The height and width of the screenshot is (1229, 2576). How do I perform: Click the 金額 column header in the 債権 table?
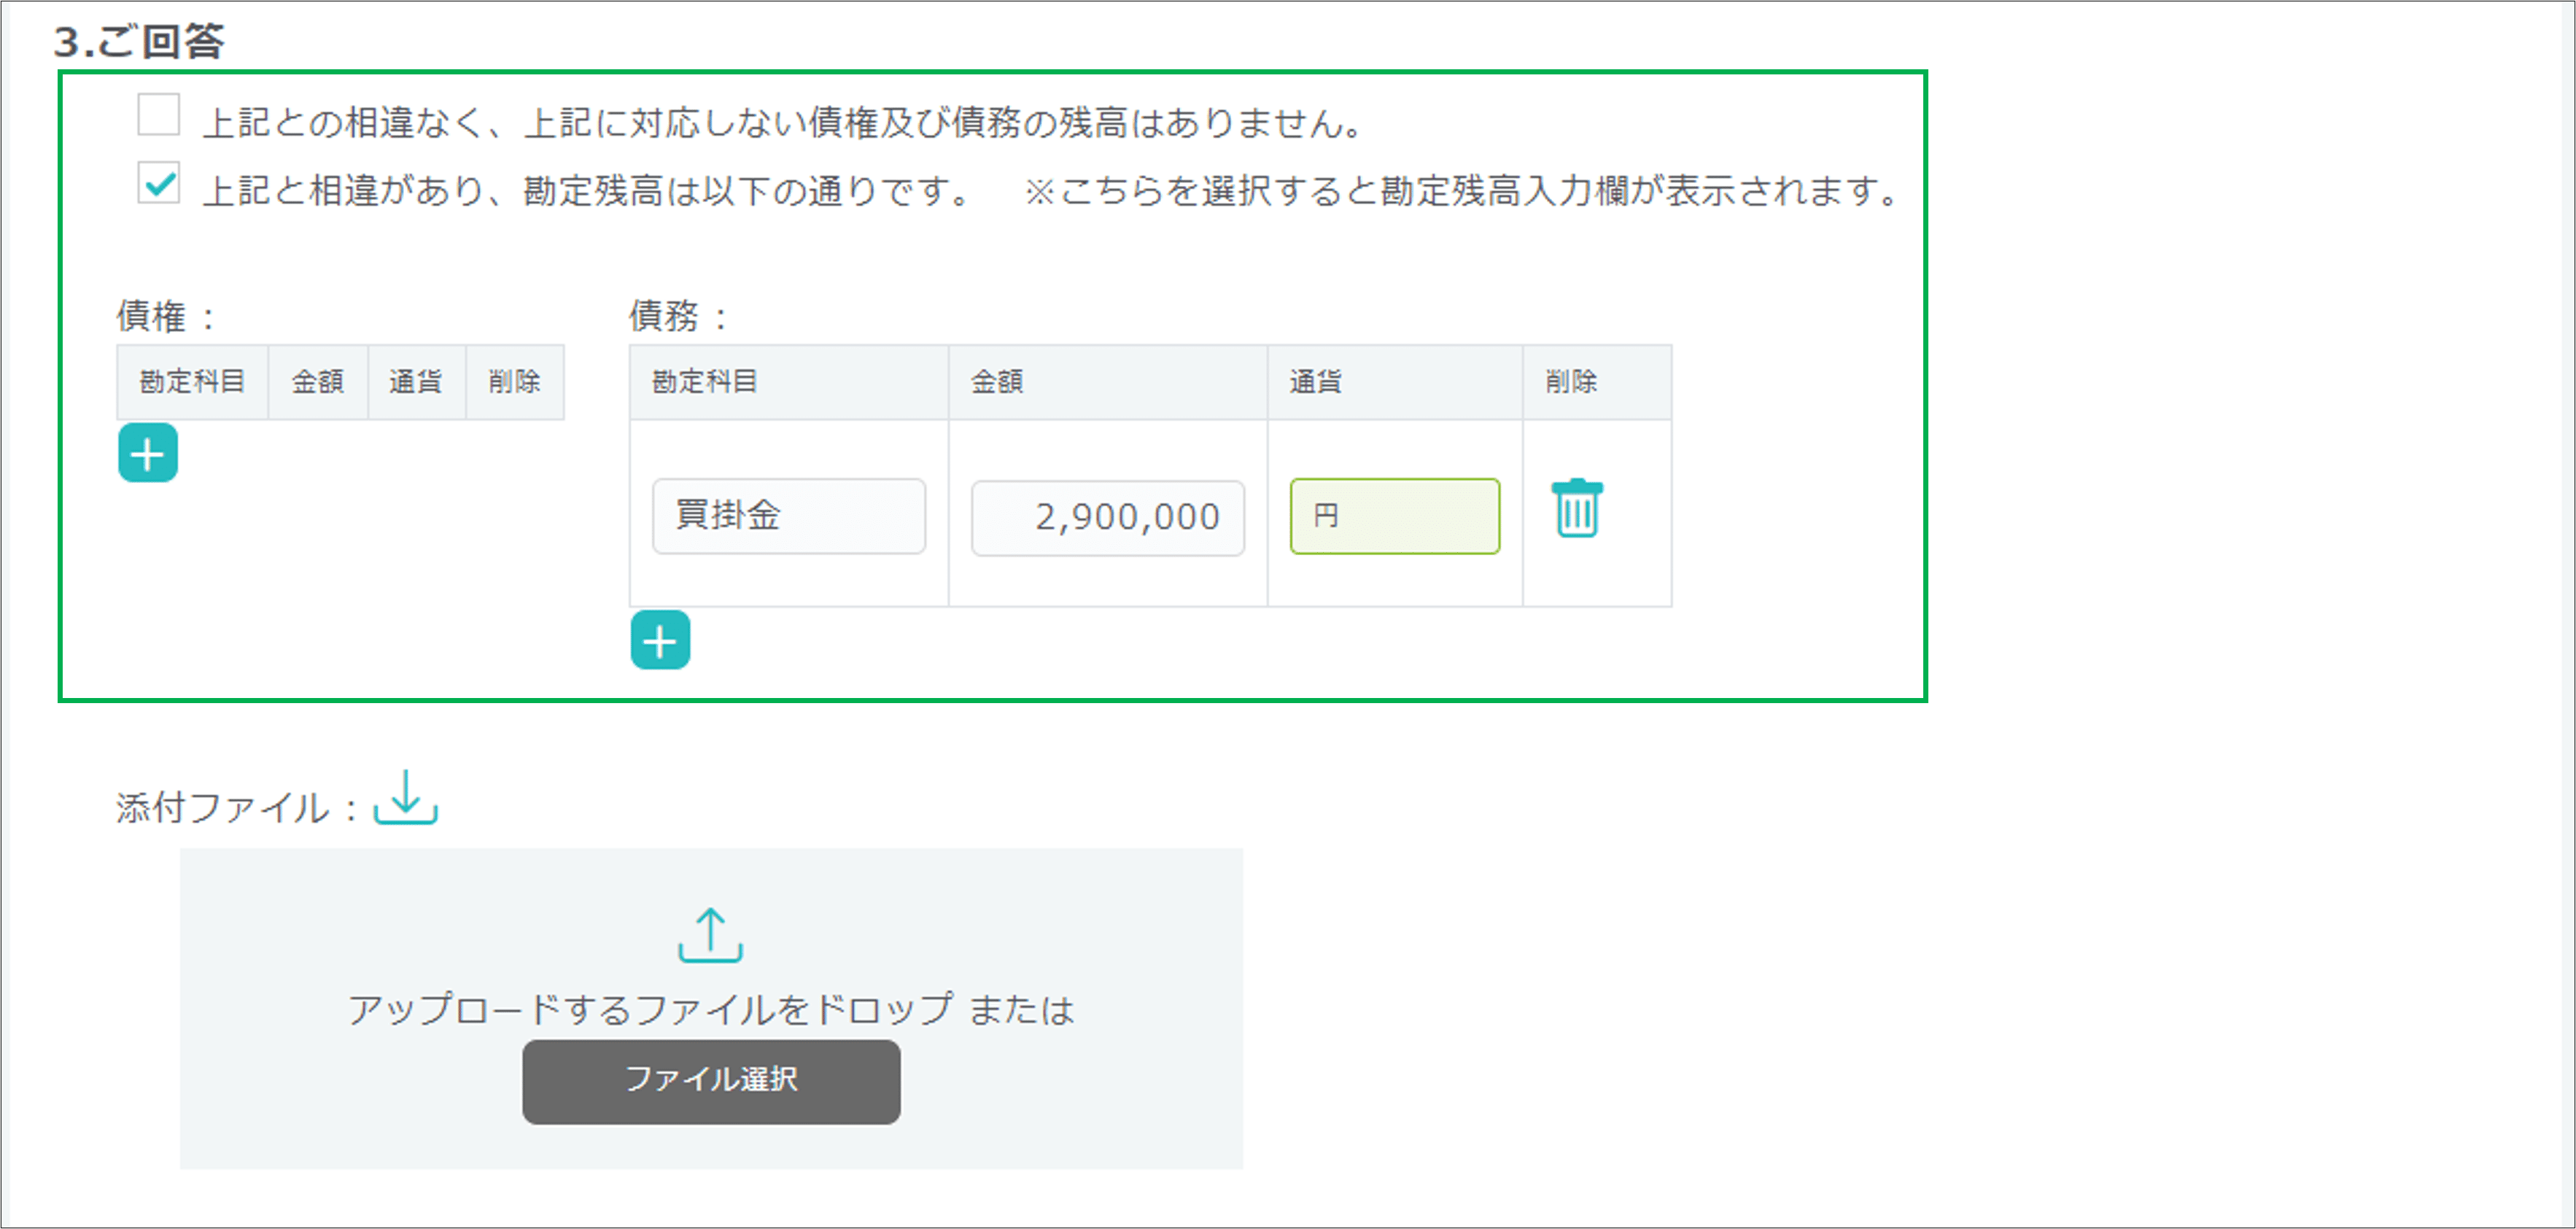317,381
